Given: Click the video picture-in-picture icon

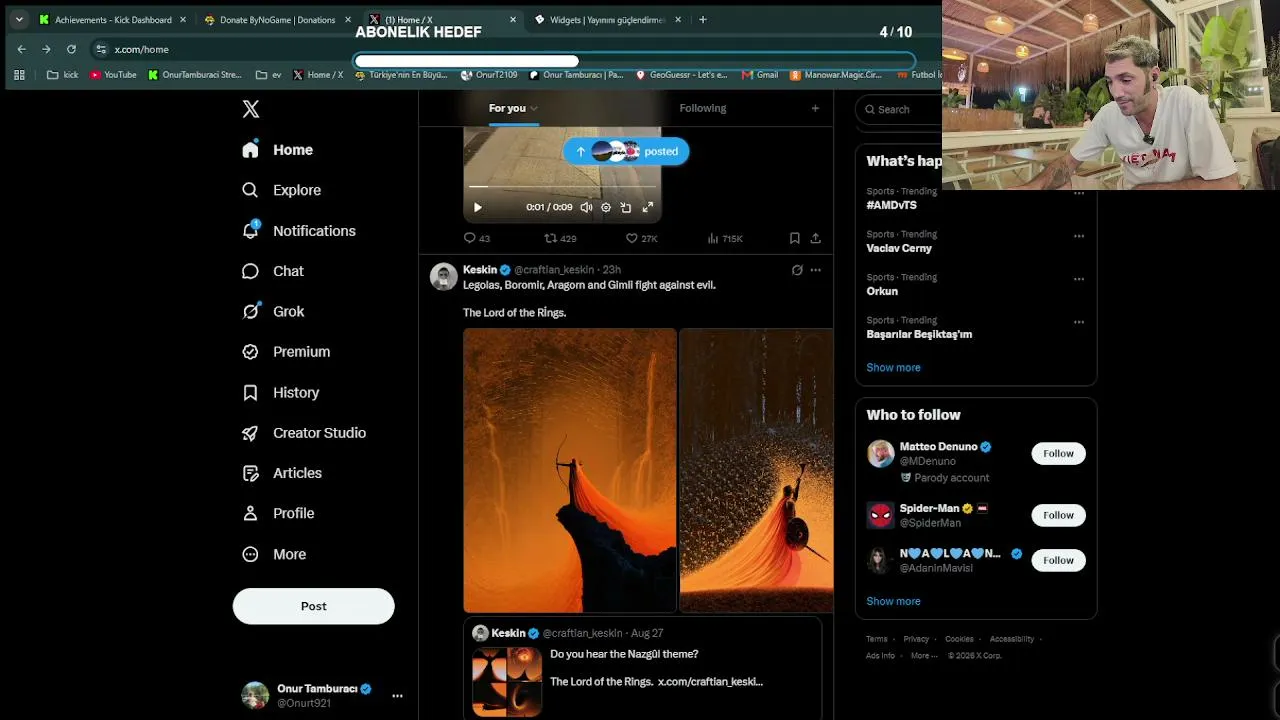Looking at the screenshot, I should point(626,207).
